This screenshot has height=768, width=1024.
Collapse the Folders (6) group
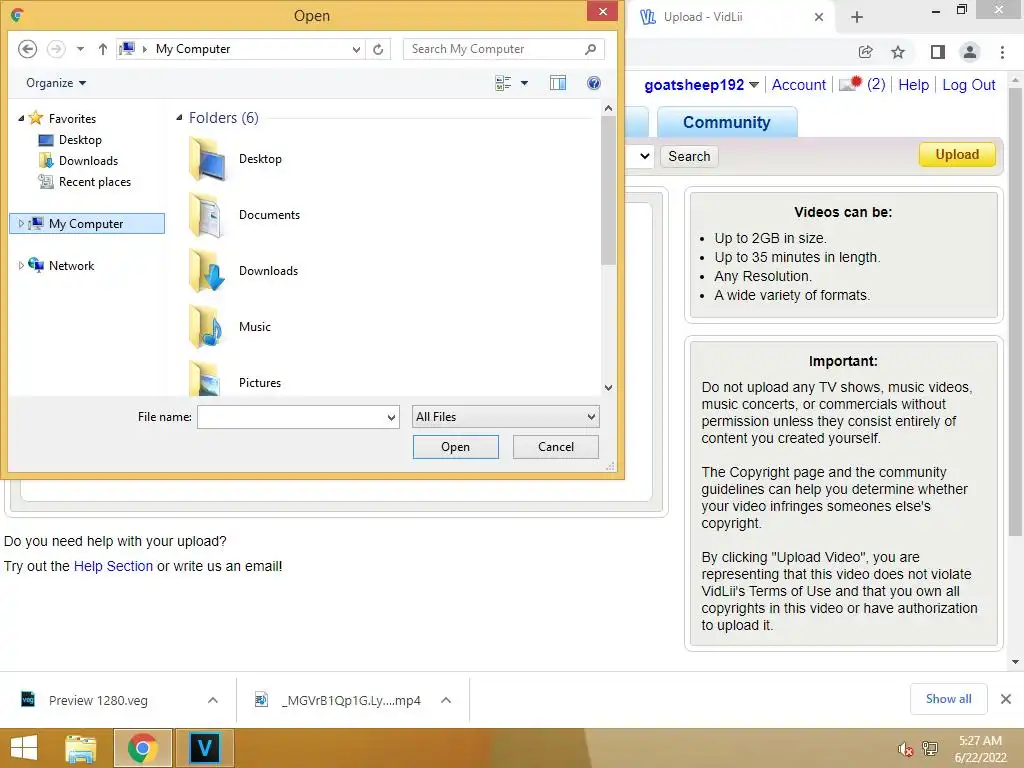(180, 118)
